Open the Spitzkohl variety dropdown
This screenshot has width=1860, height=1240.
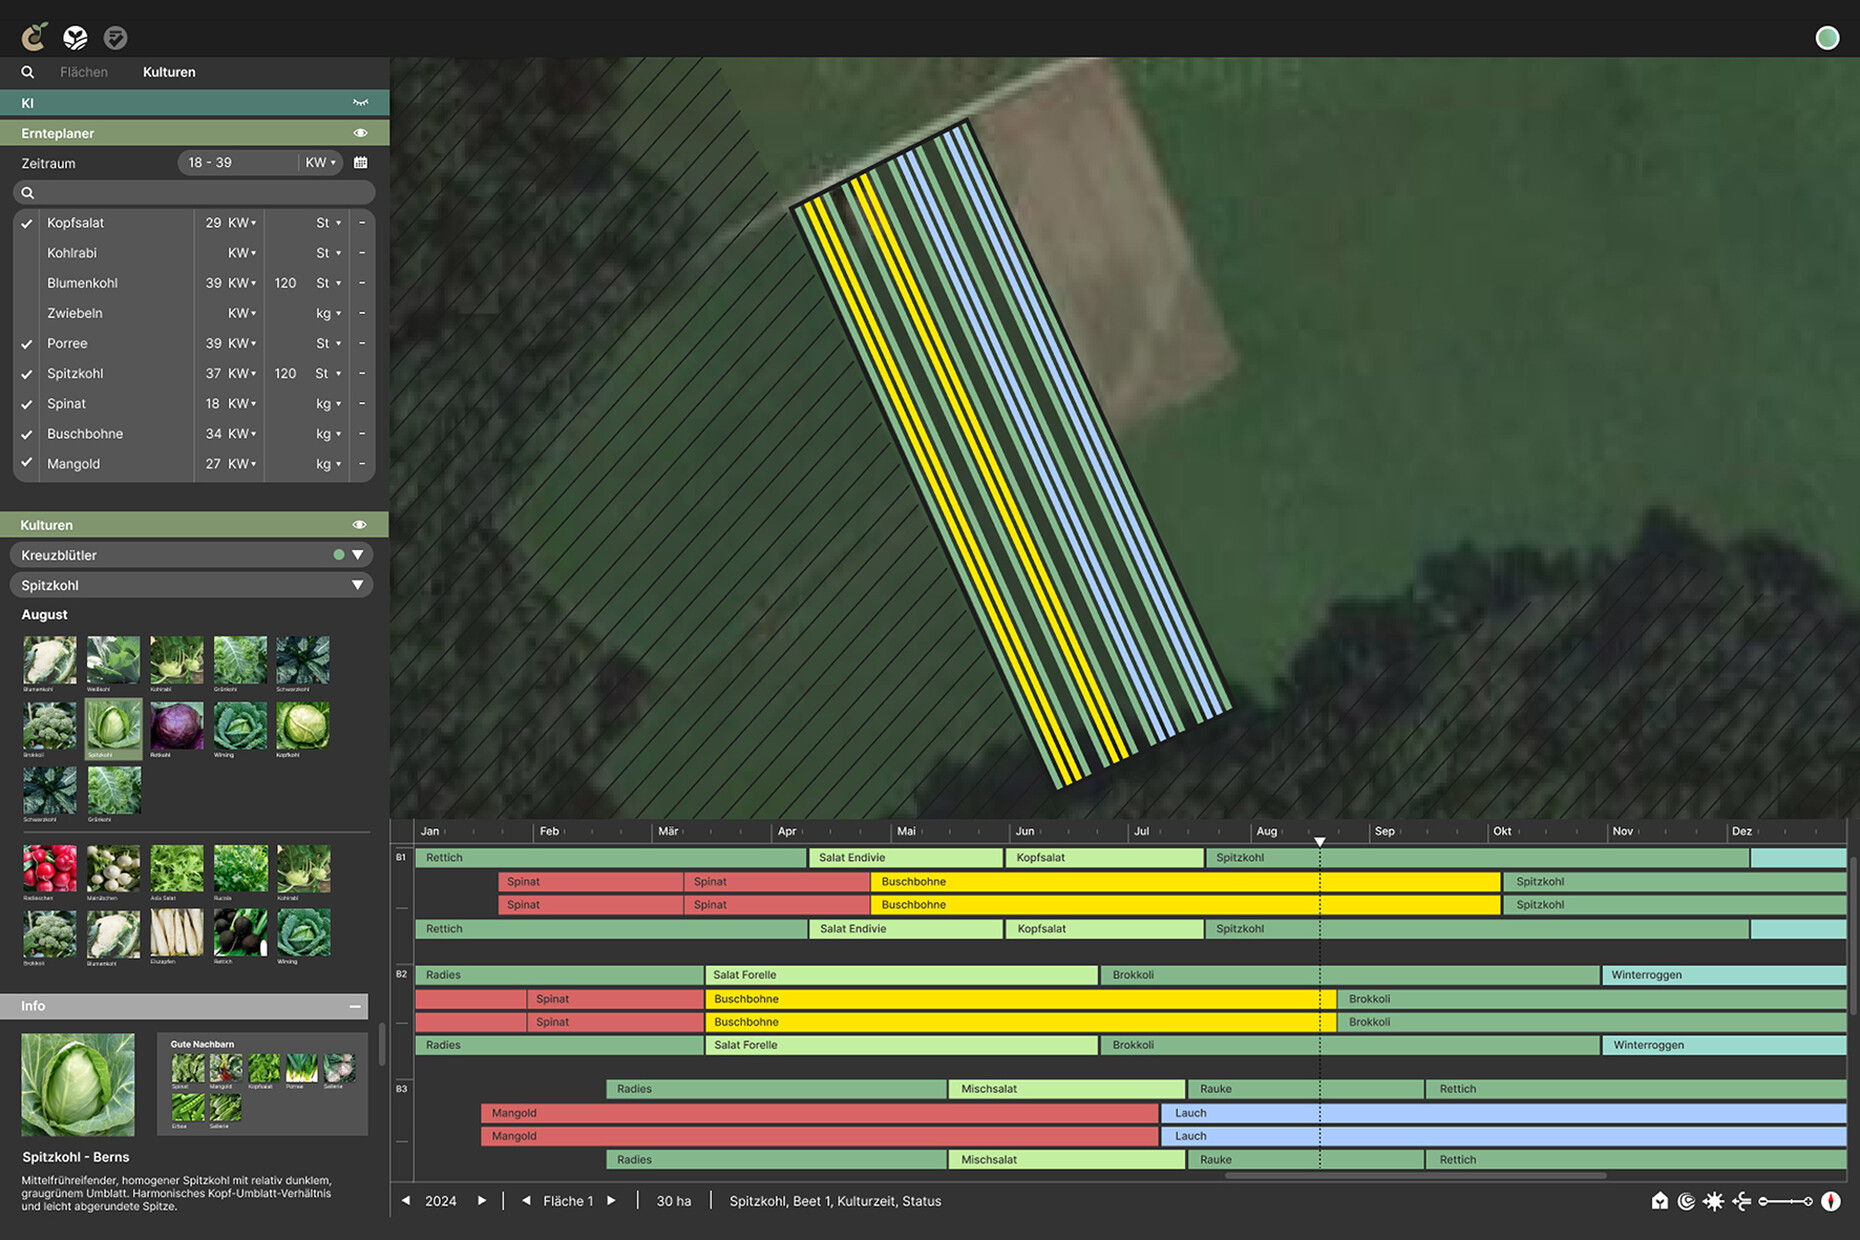[x=357, y=585]
